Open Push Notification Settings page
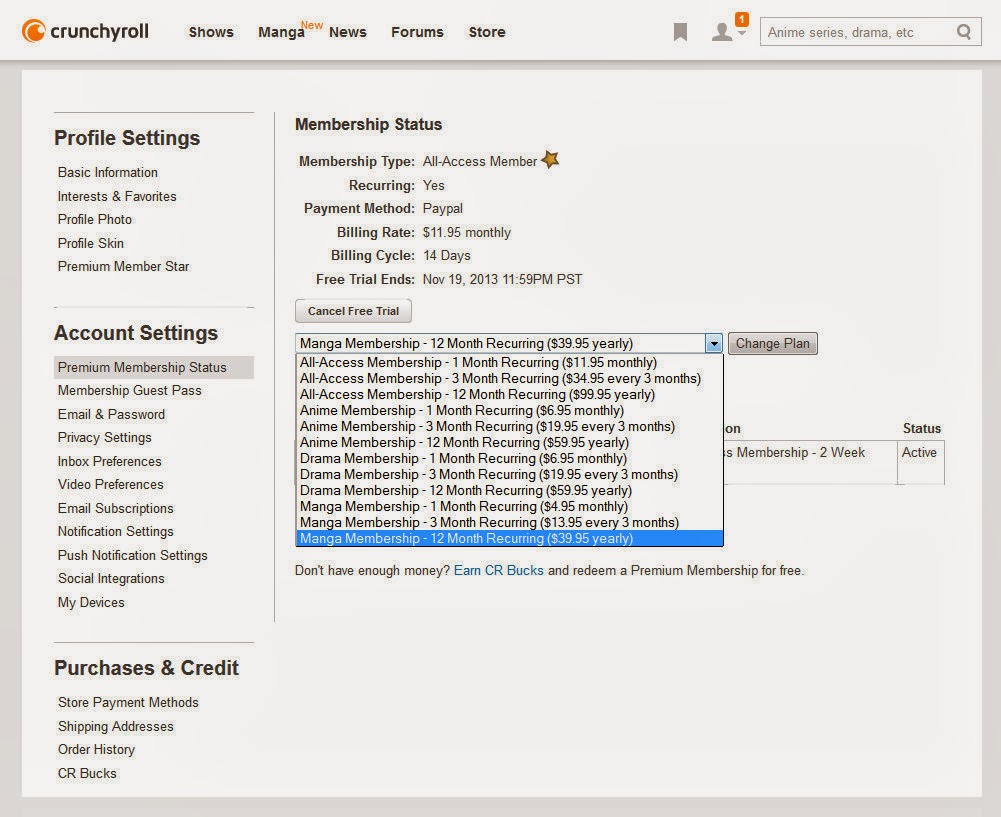The width and height of the screenshot is (1001, 817). (132, 555)
